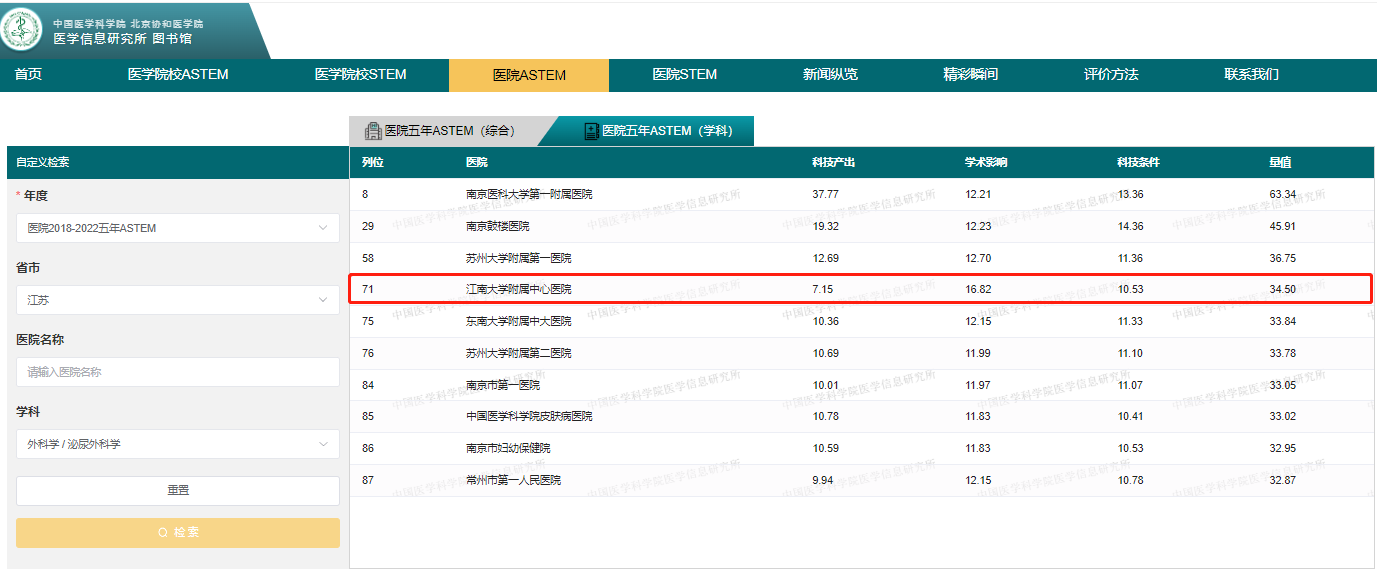The image size is (1377, 569).
Task: Open 评价方法 evaluation methods page
Action: coord(1111,75)
